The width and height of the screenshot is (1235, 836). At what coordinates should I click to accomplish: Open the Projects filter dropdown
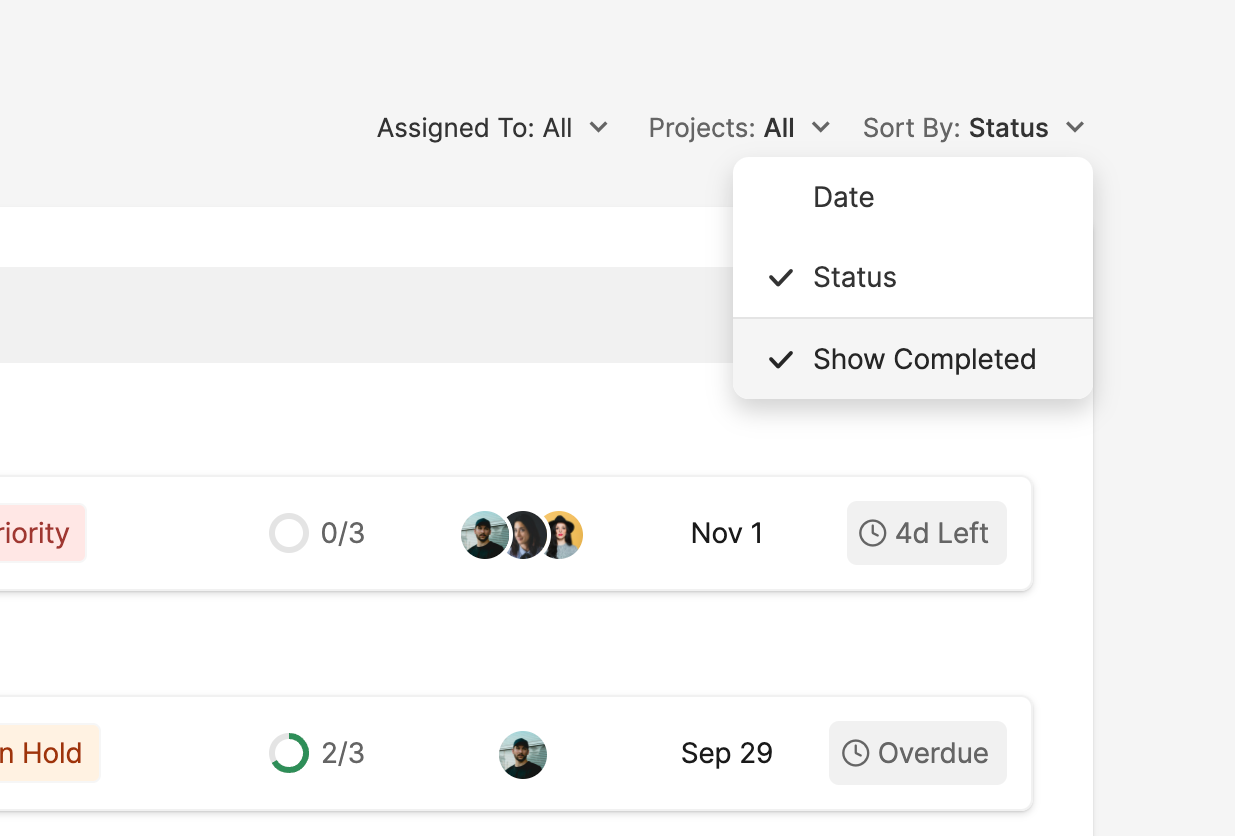pyautogui.click(x=739, y=128)
